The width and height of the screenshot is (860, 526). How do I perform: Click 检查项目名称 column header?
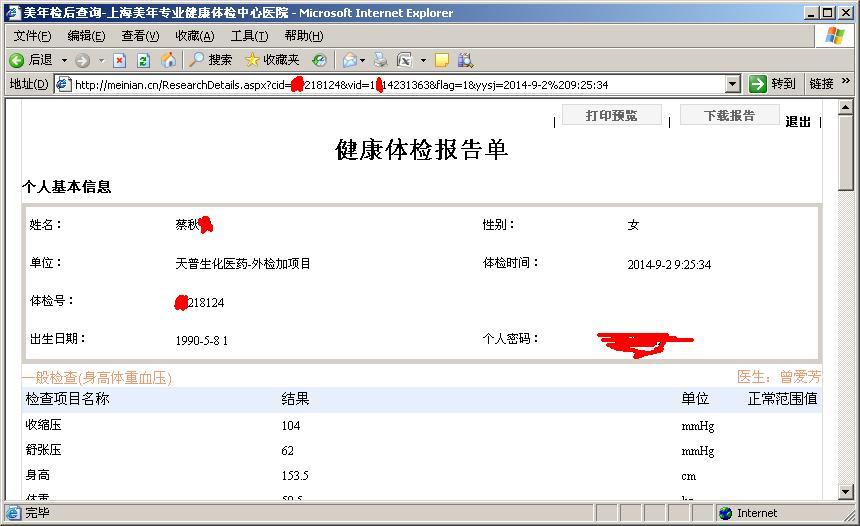click(67, 399)
